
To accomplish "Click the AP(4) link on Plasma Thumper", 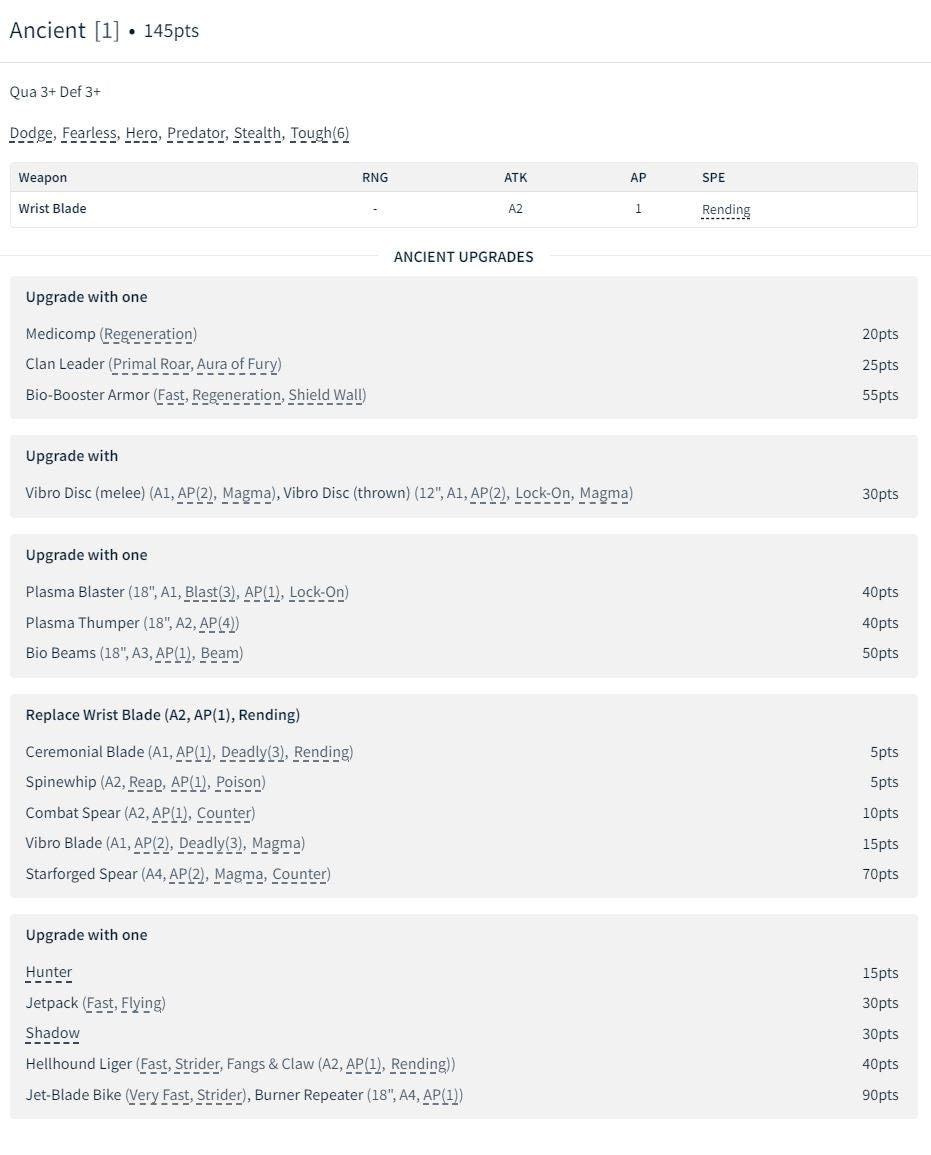I will click(218, 623).
